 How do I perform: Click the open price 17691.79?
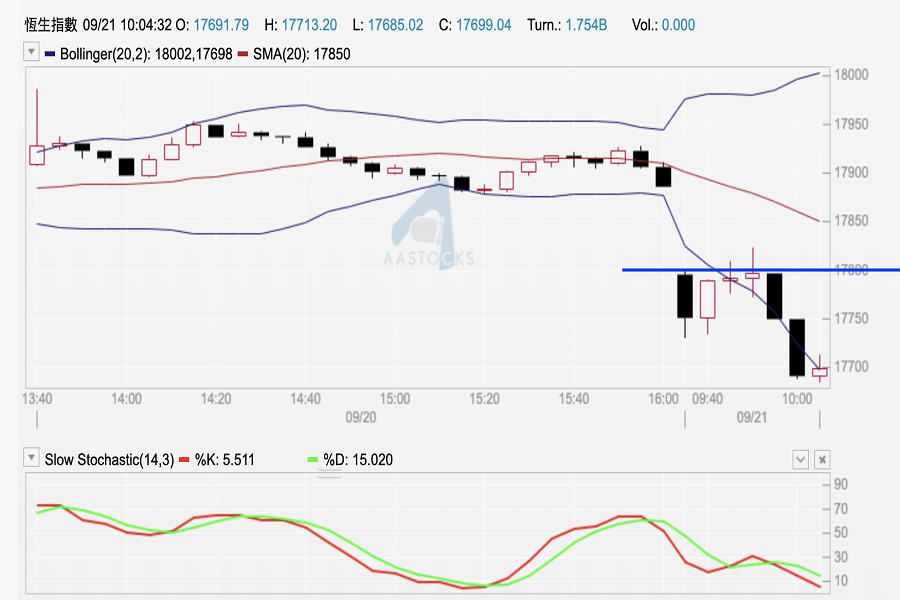click(x=221, y=25)
